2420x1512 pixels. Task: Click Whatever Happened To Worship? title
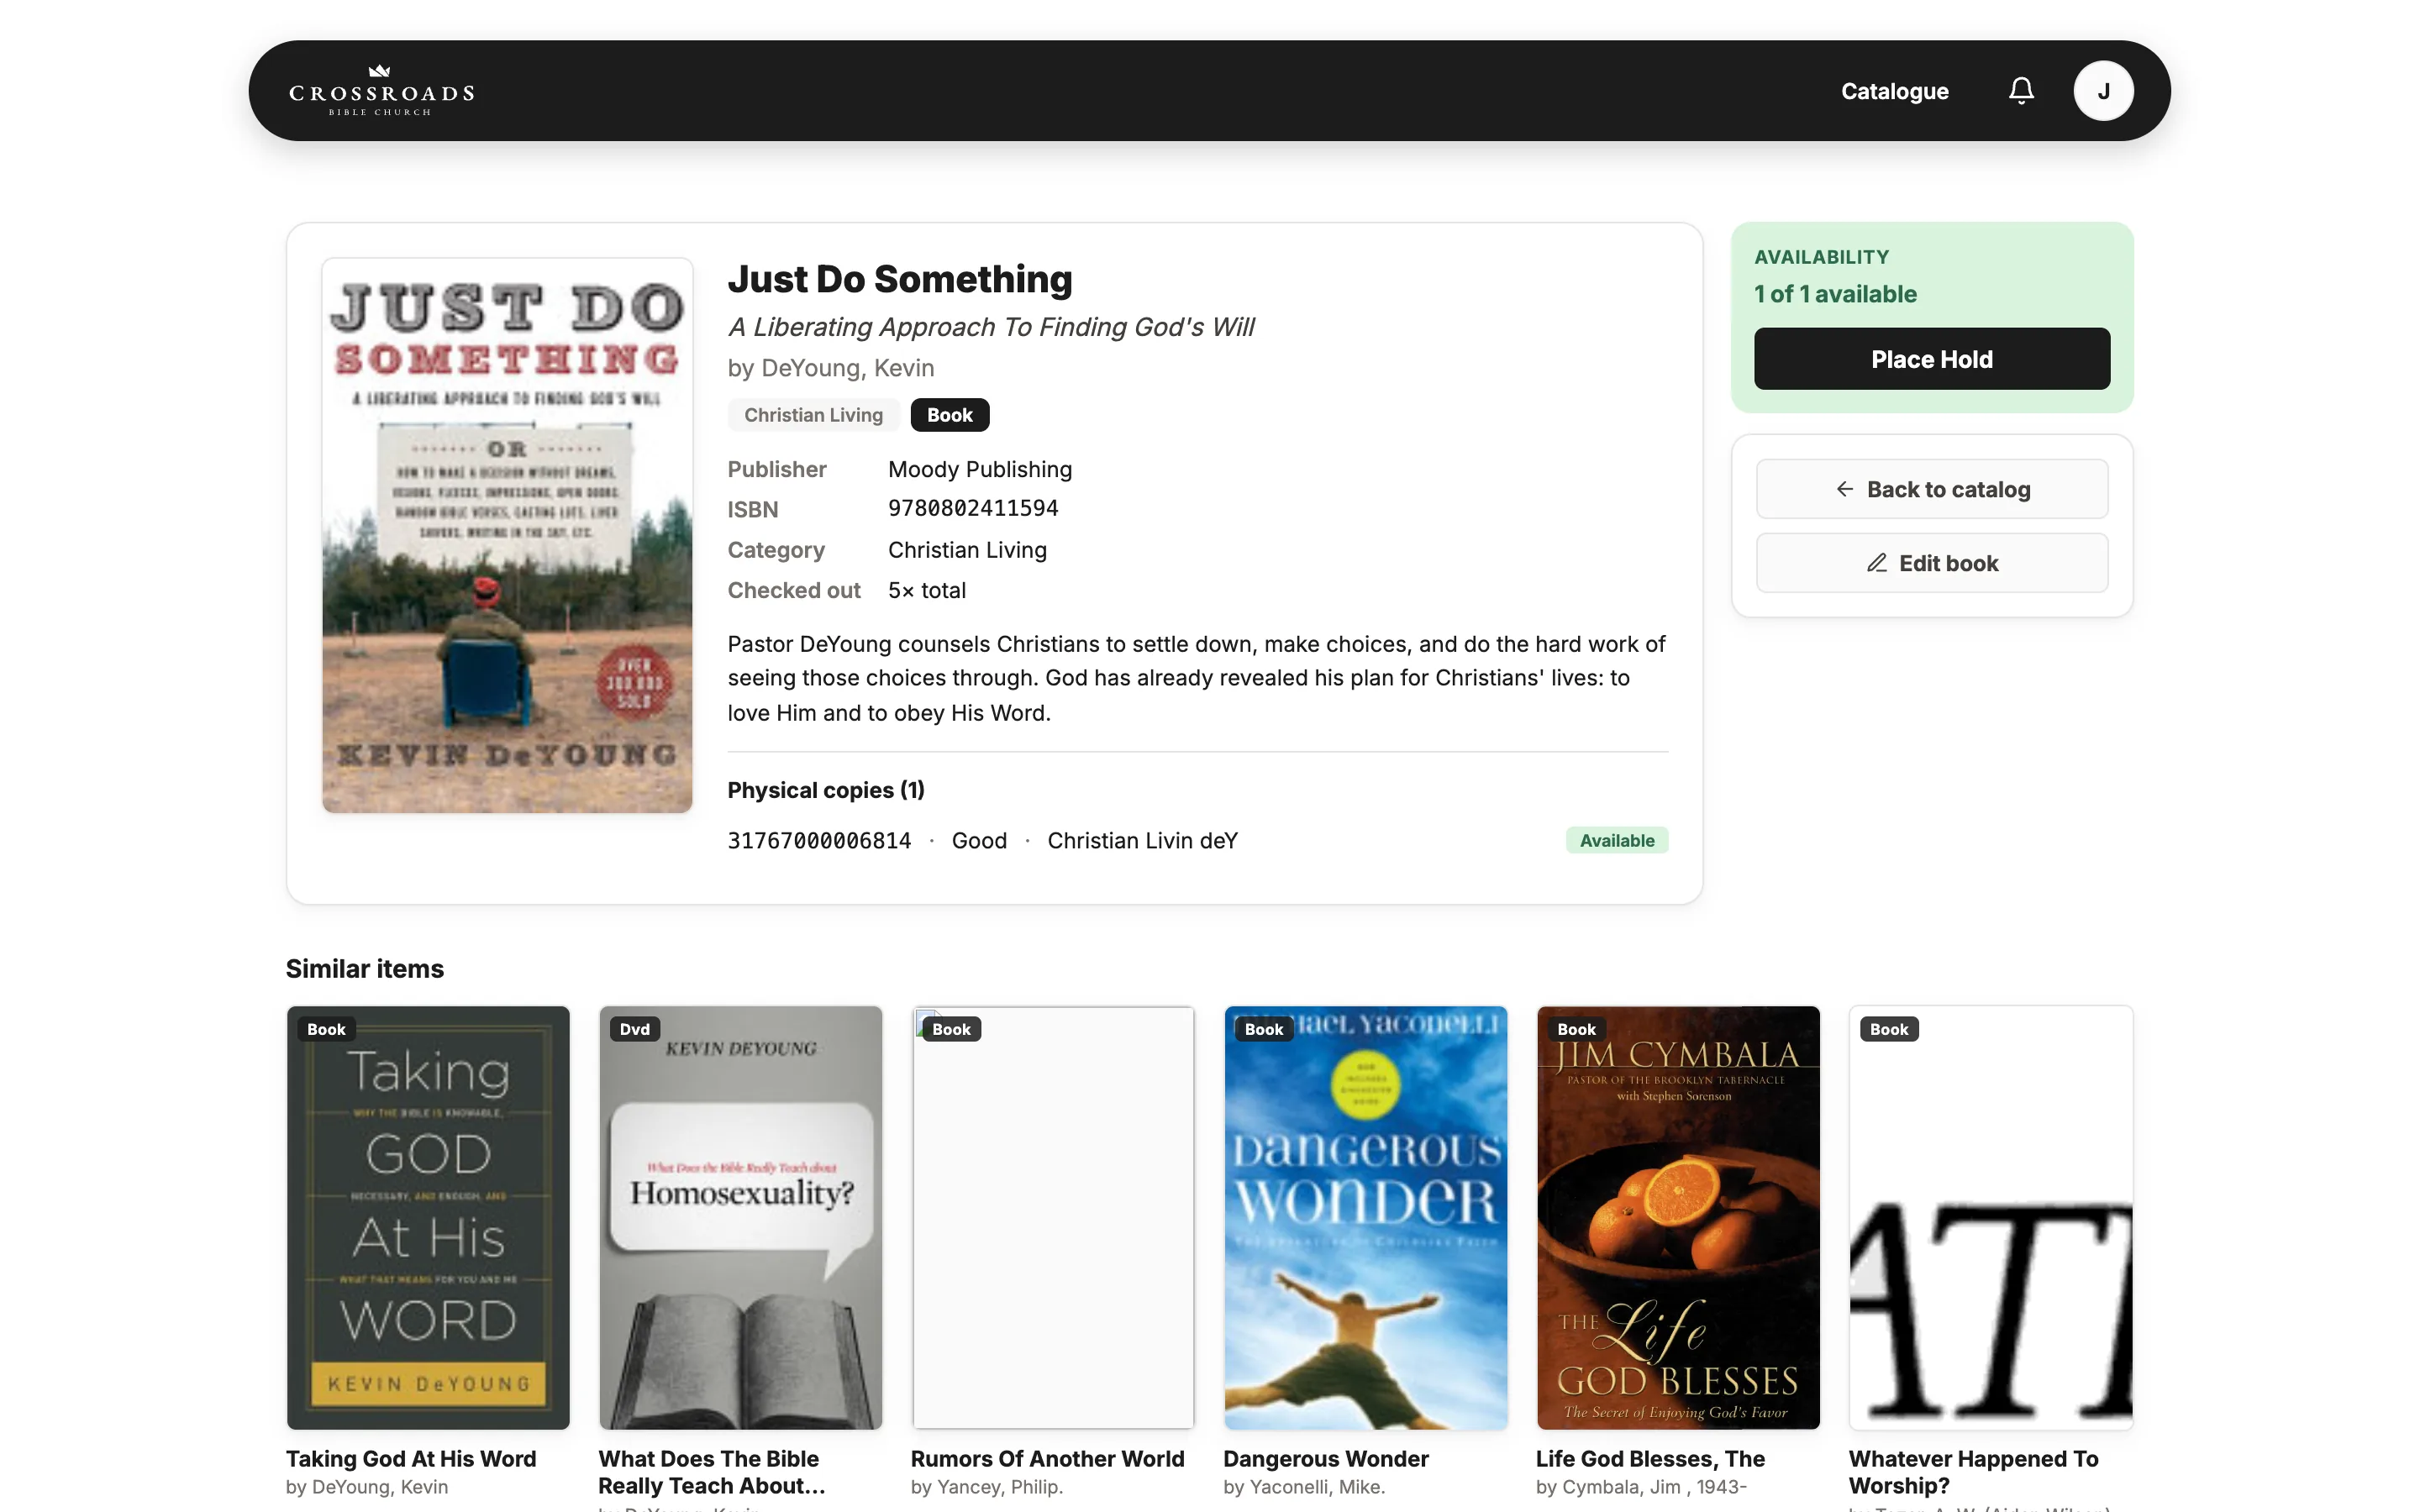[1973, 1472]
